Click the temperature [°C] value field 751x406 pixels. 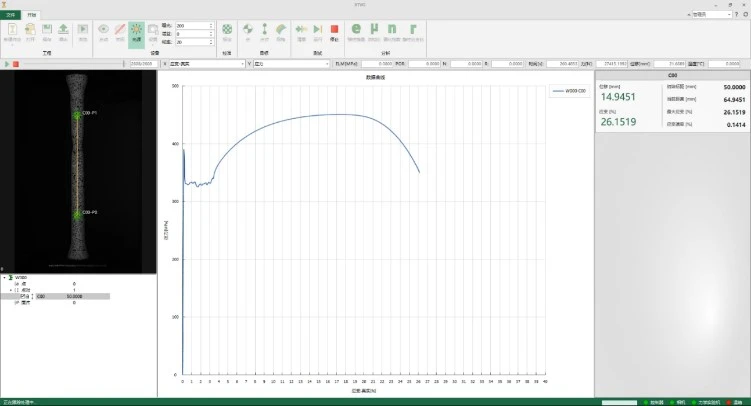pyautogui.click(x=724, y=64)
